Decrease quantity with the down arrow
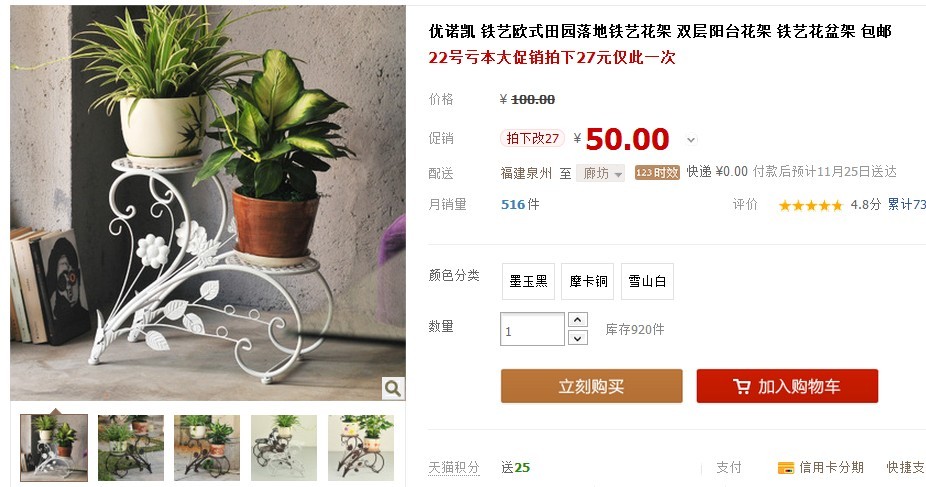The width and height of the screenshot is (926, 487). tap(578, 338)
